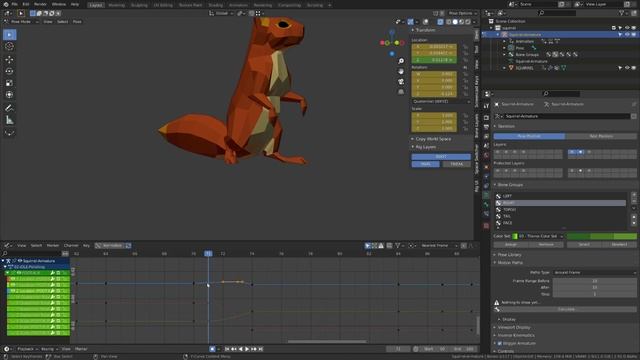Toggle visibility eye of squirrel collection

(x=627, y=28)
